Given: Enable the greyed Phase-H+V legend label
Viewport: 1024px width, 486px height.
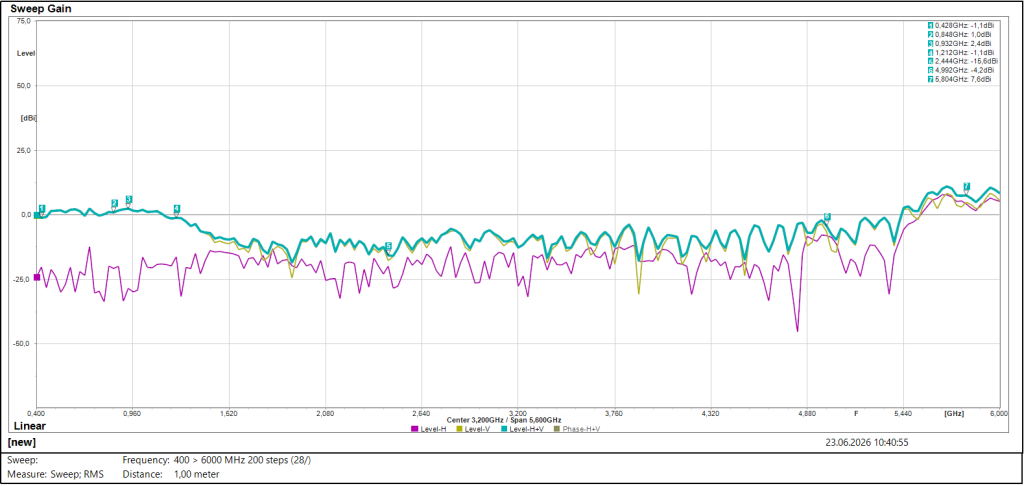Looking at the screenshot, I should 581,429.
